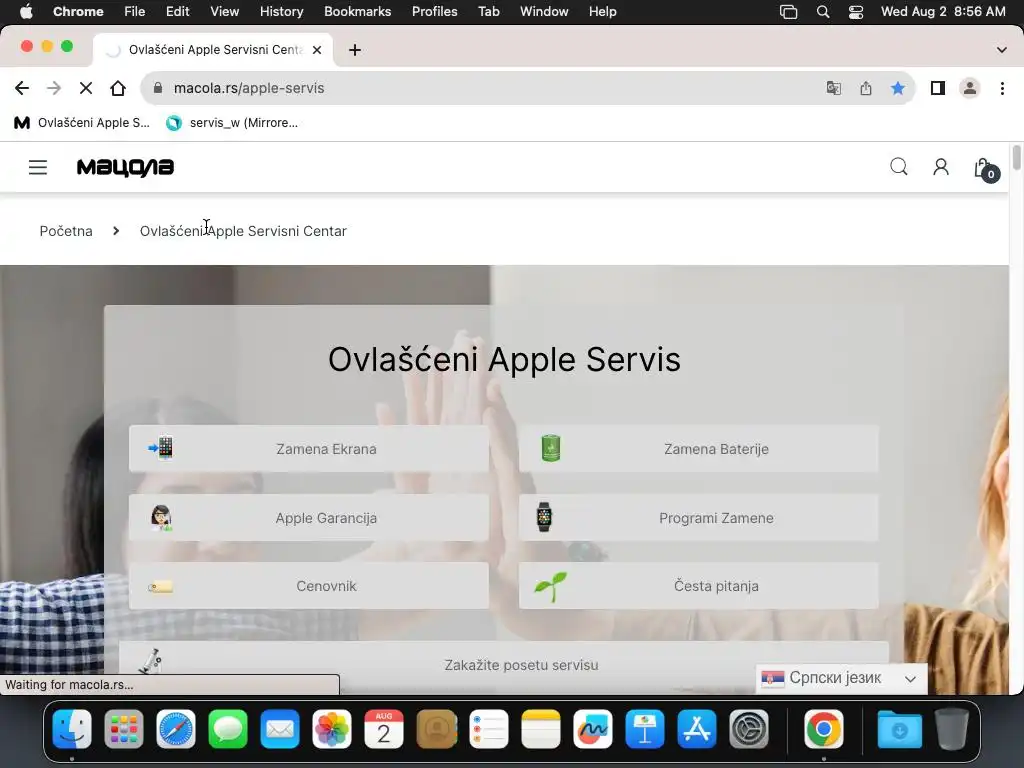This screenshot has width=1024, height=768.
Task: Open Launchpad from the Dock
Action: tap(123, 729)
